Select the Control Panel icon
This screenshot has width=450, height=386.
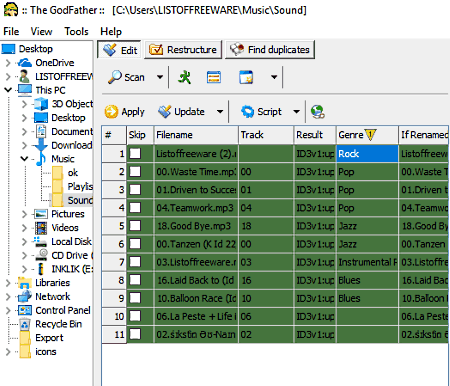pos(25,310)
